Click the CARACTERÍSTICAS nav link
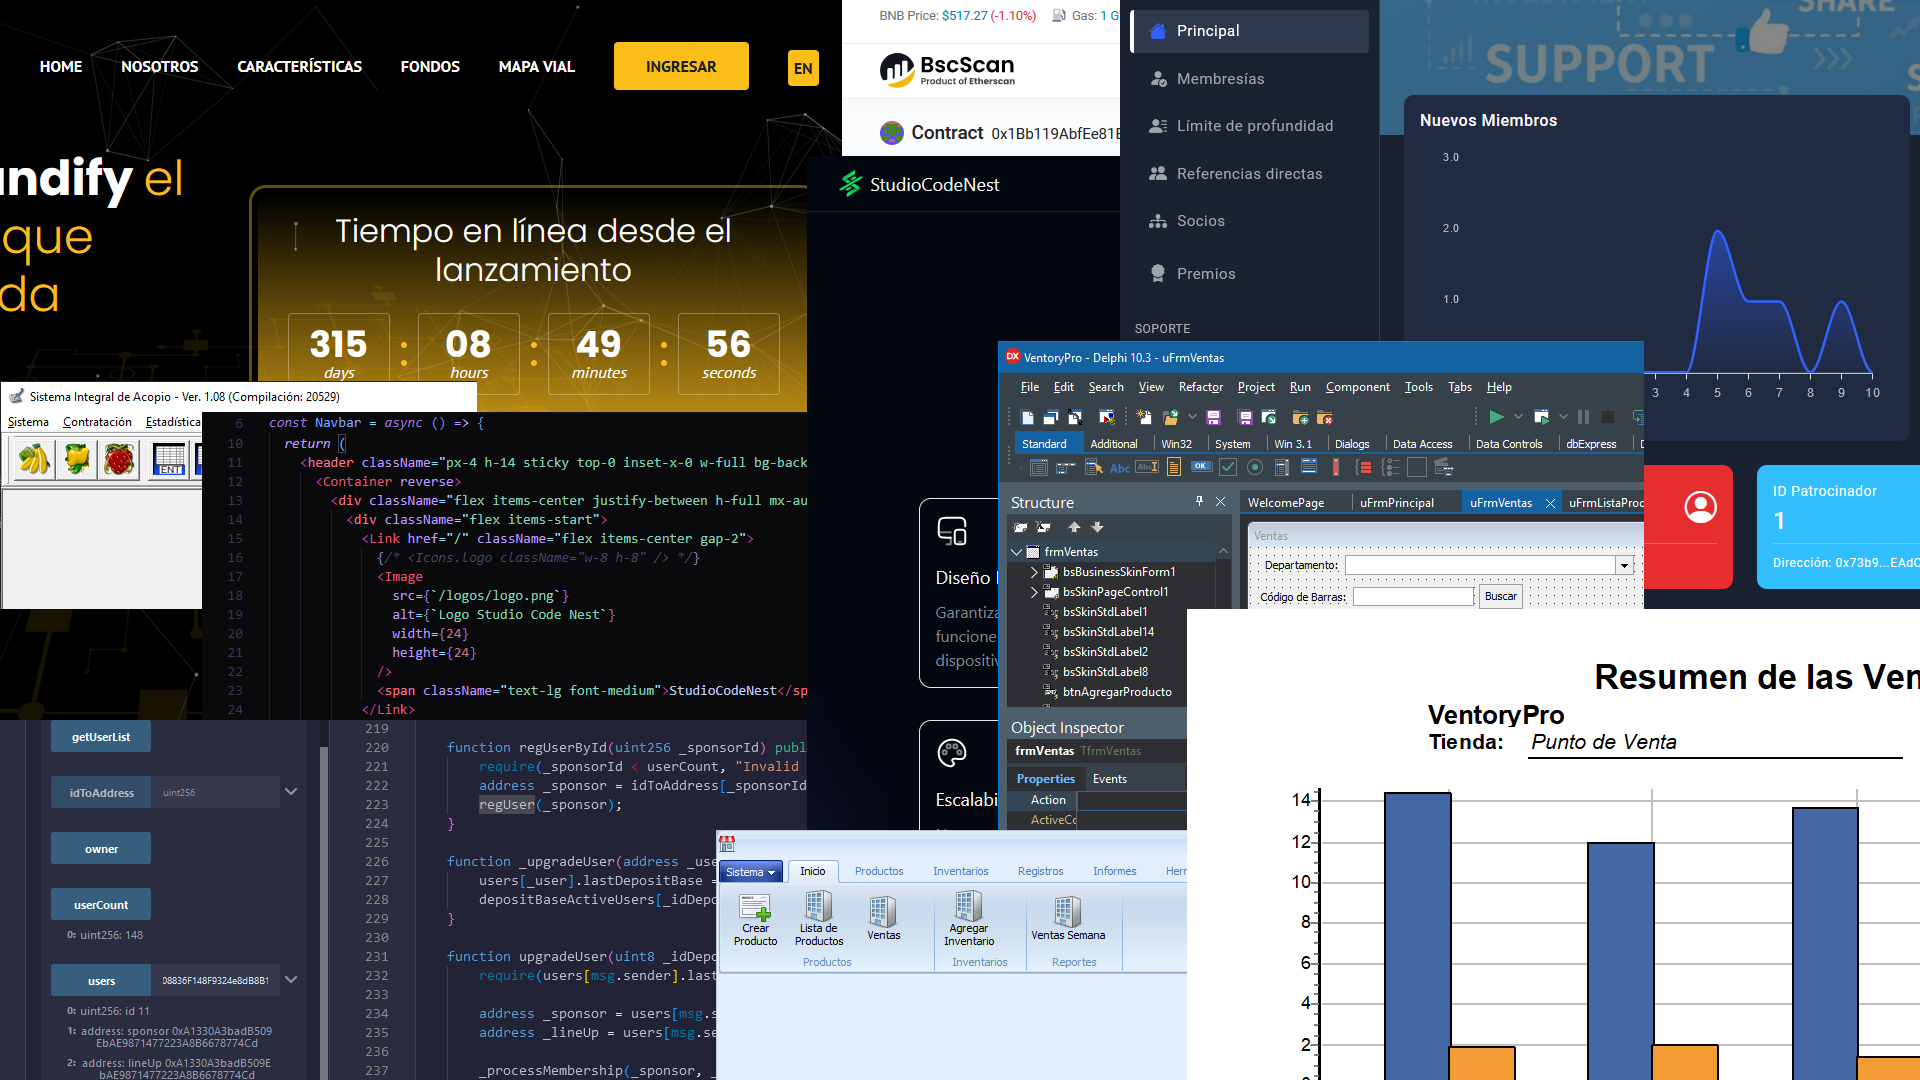The image size is (1920, 1080). (x=299, y=66)
